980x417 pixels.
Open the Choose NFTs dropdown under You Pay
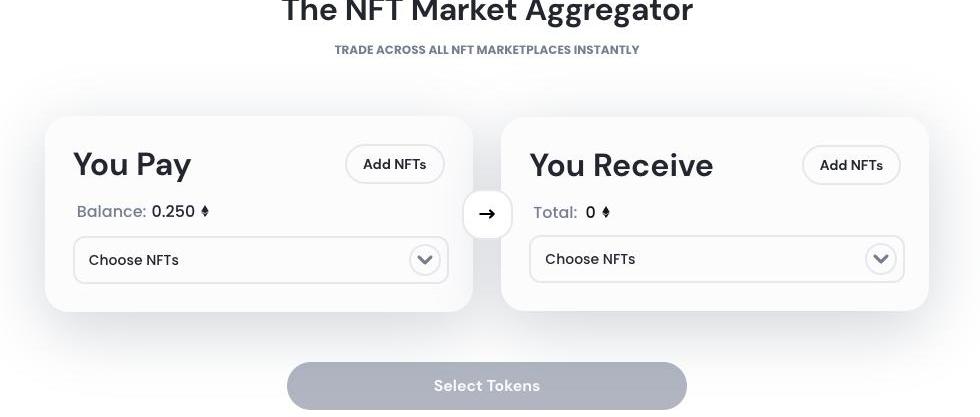(x=240, y=260)
